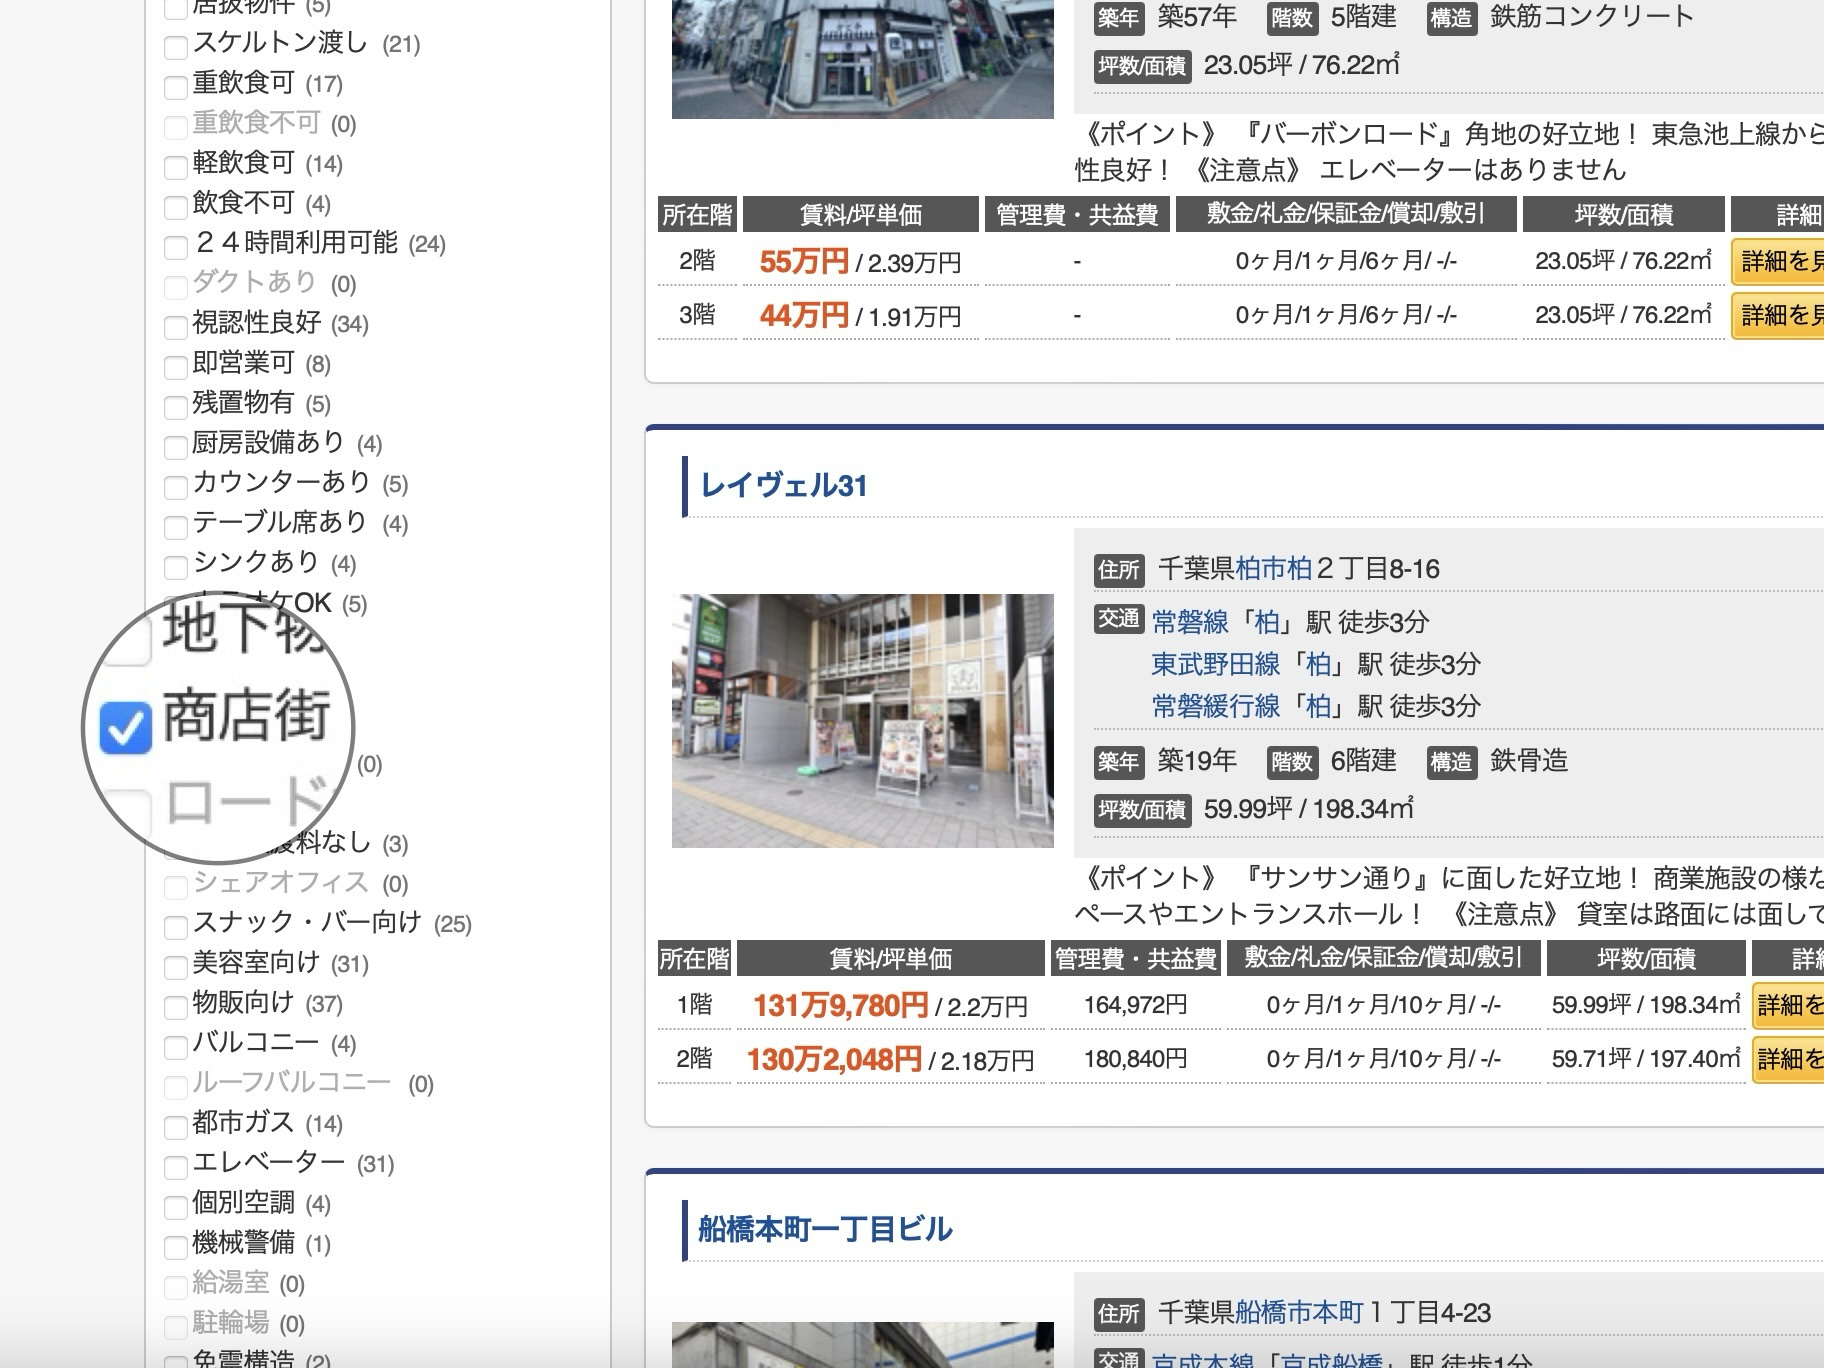The image size is (1824, 1368).
Task: View details for the 55万円 2階 unit
Action: coord(1780,262)
